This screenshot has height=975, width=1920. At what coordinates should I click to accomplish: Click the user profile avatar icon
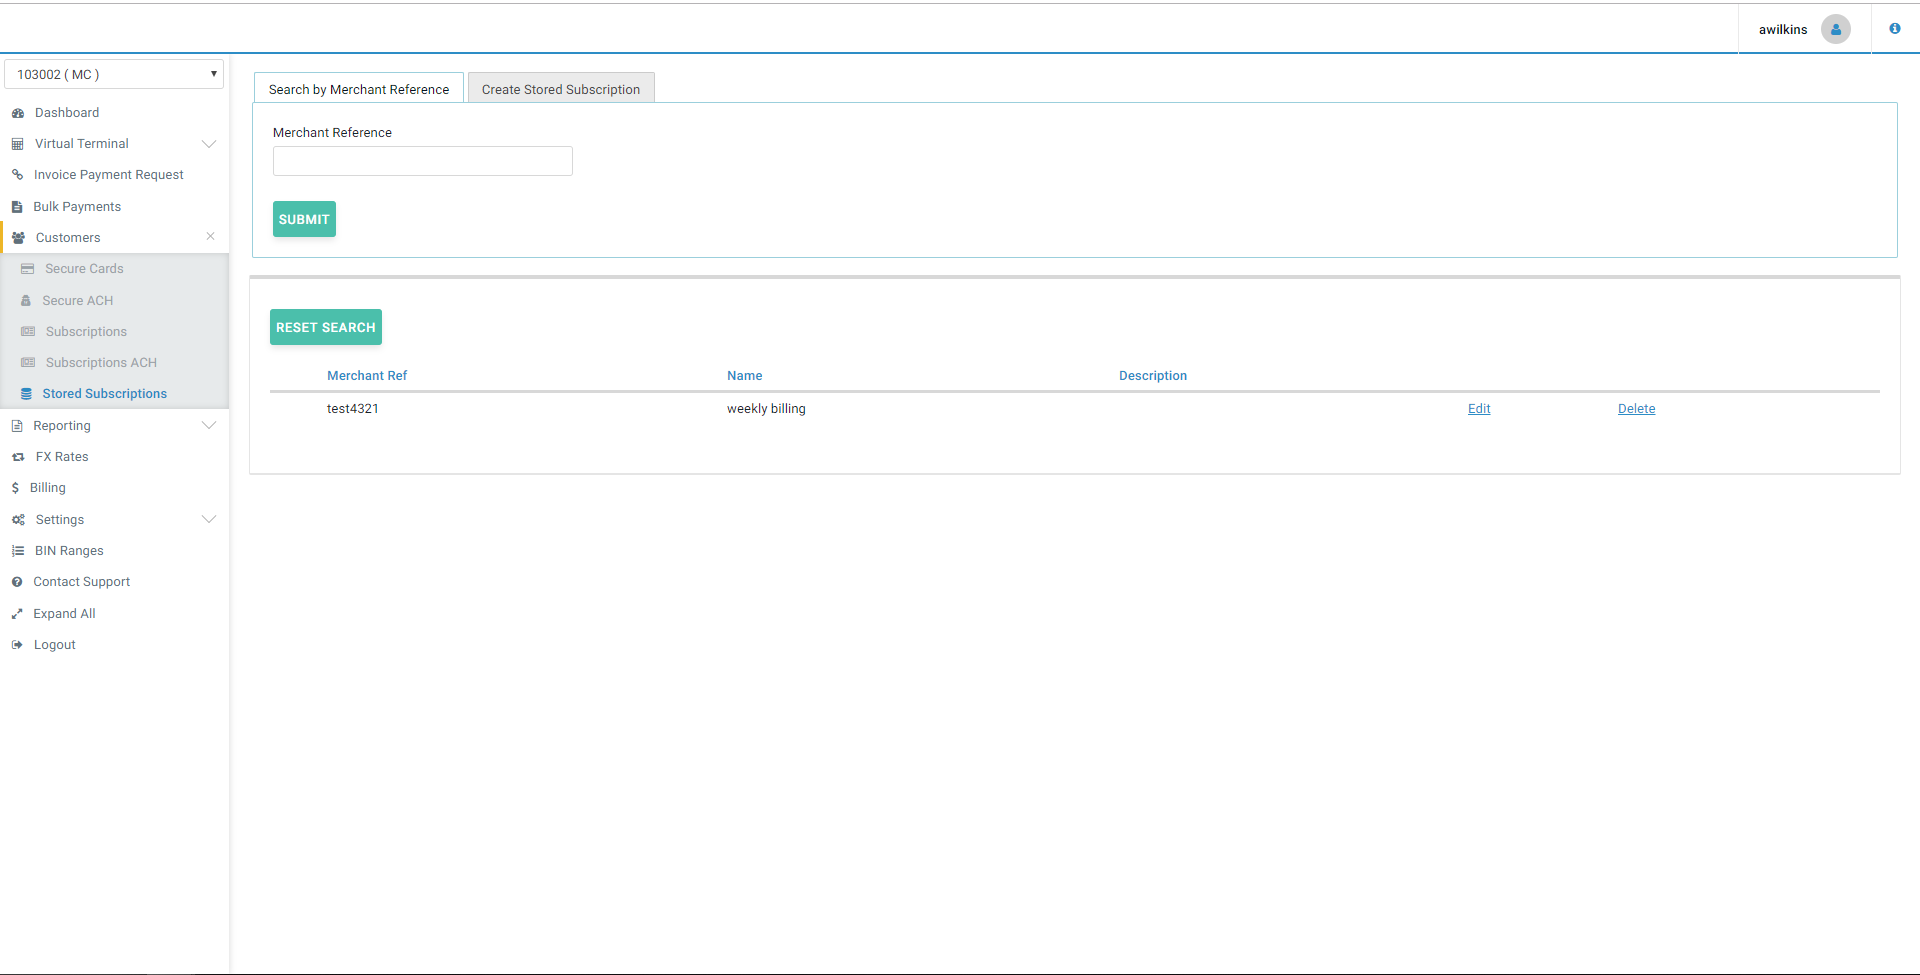pyautogui.click(x=1835, y=30)
